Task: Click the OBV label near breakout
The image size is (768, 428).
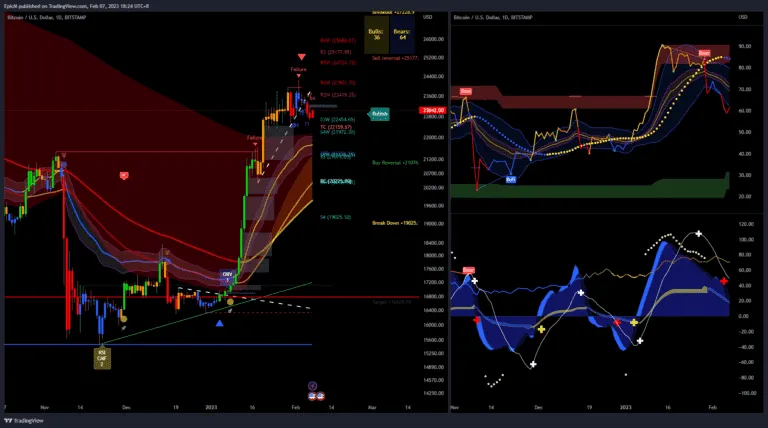Action: [227, 275]
